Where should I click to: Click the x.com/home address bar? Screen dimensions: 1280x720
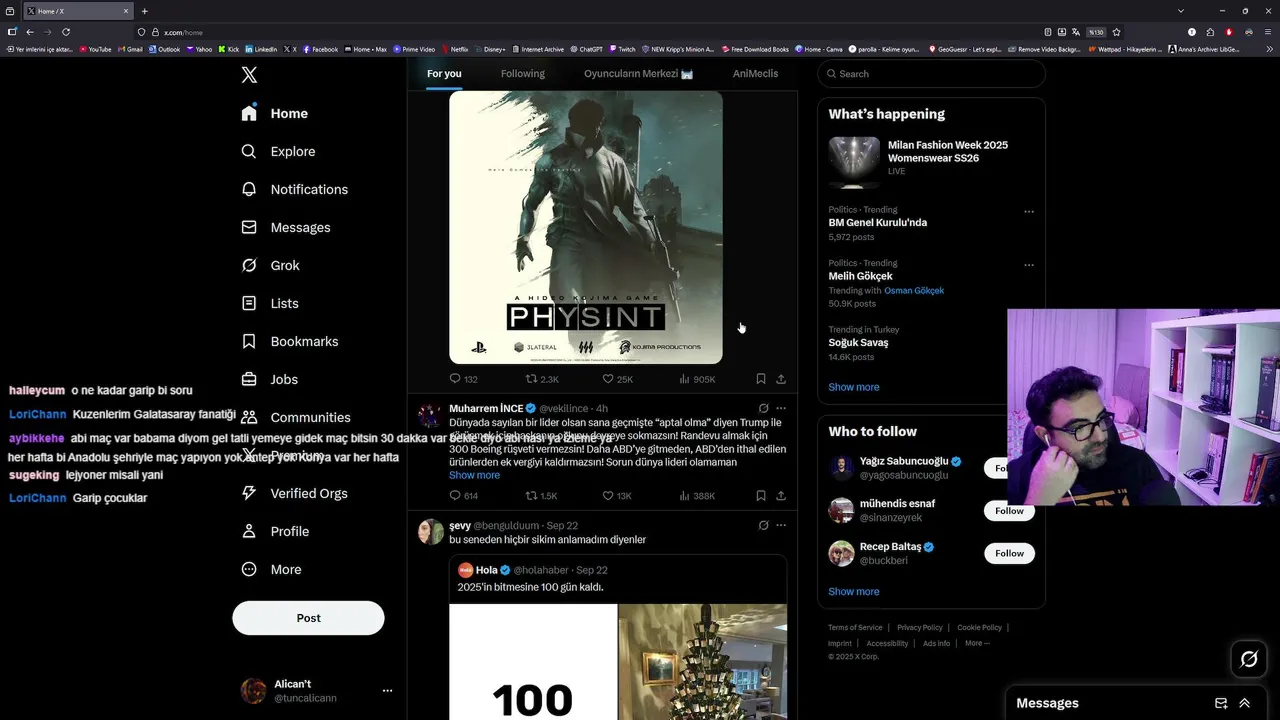(580, 32)
